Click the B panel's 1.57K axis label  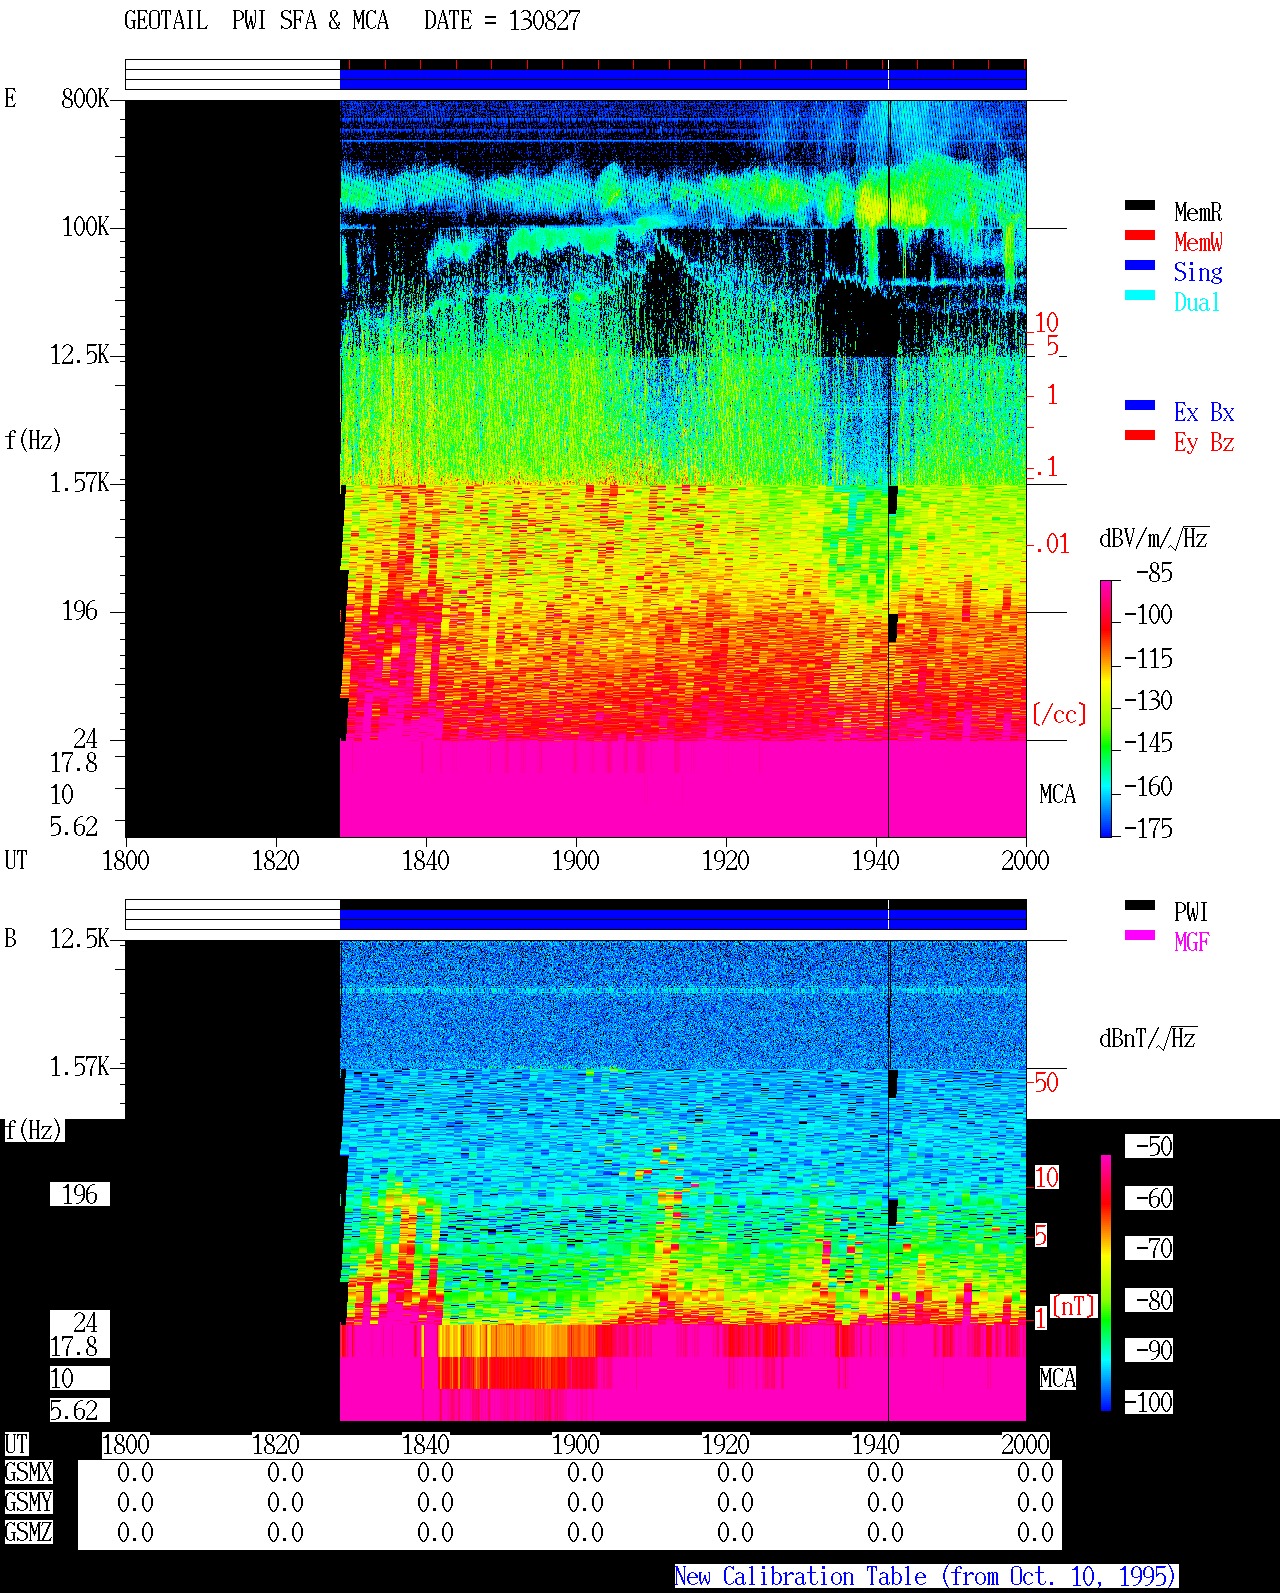80,1066
